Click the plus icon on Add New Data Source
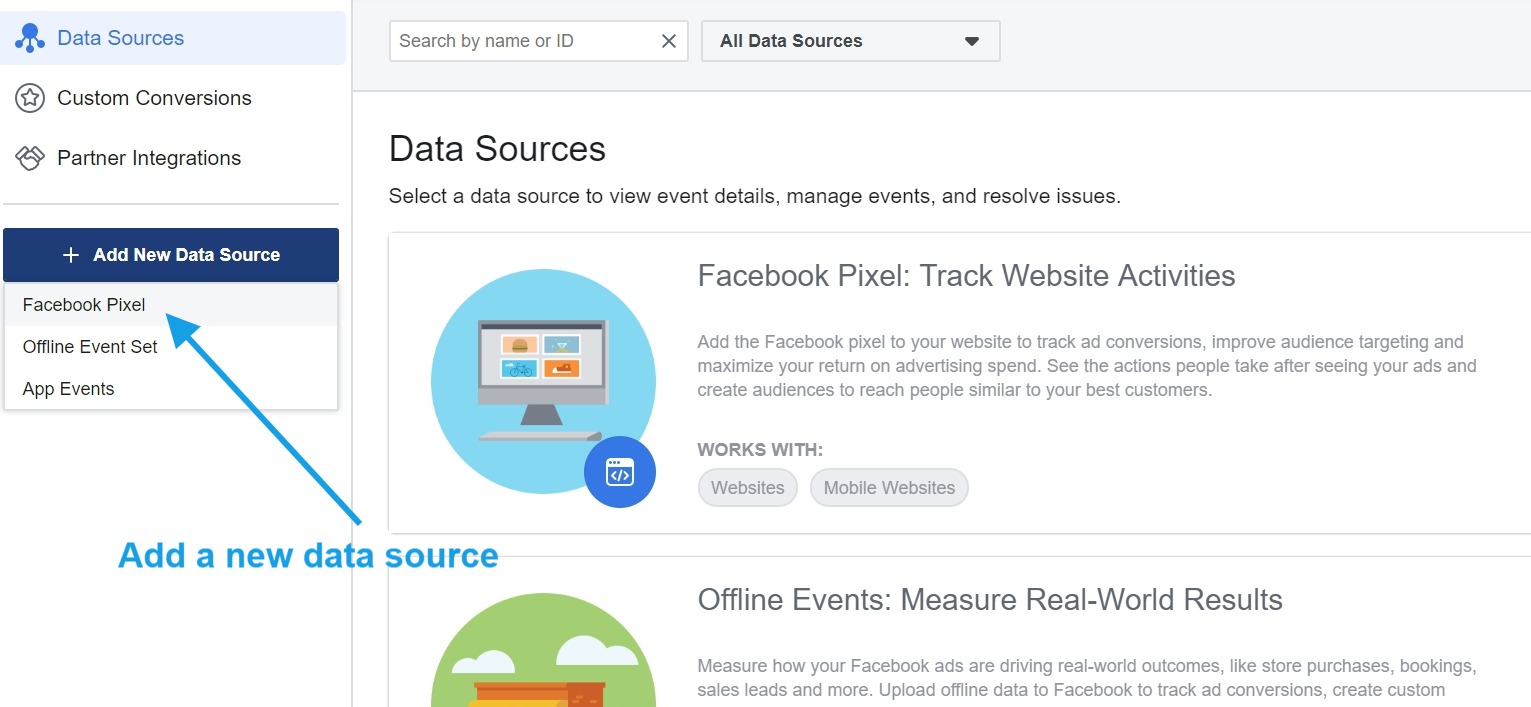 pyautogui.click(x=70, y=255)
